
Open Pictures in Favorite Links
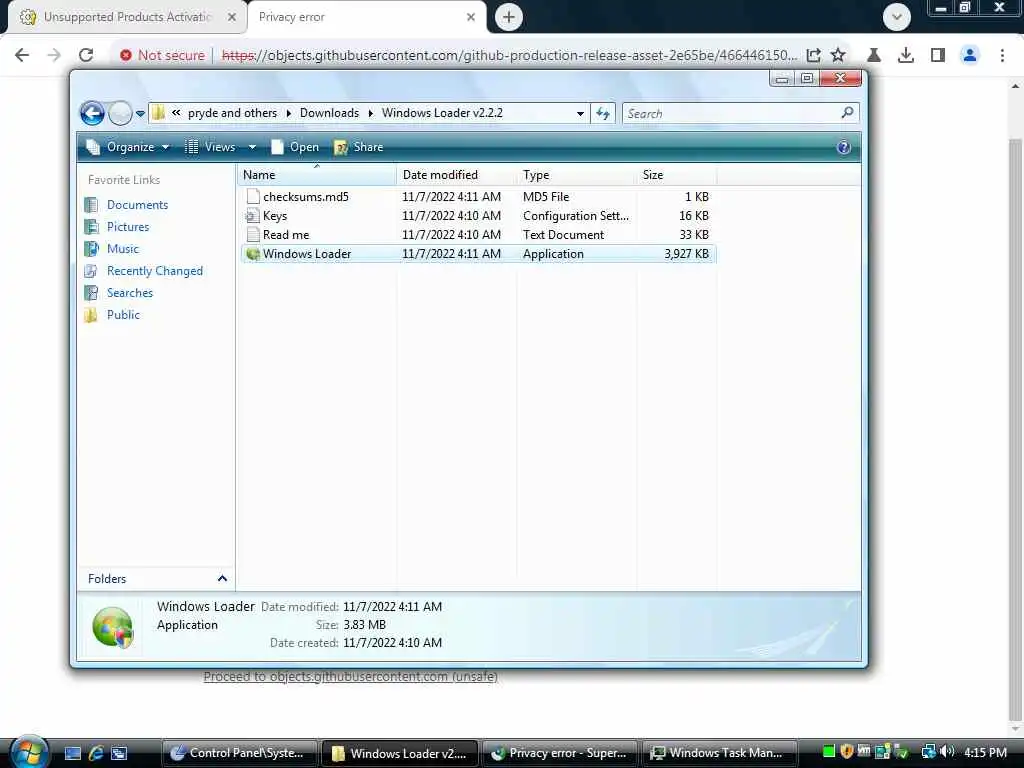128,227
